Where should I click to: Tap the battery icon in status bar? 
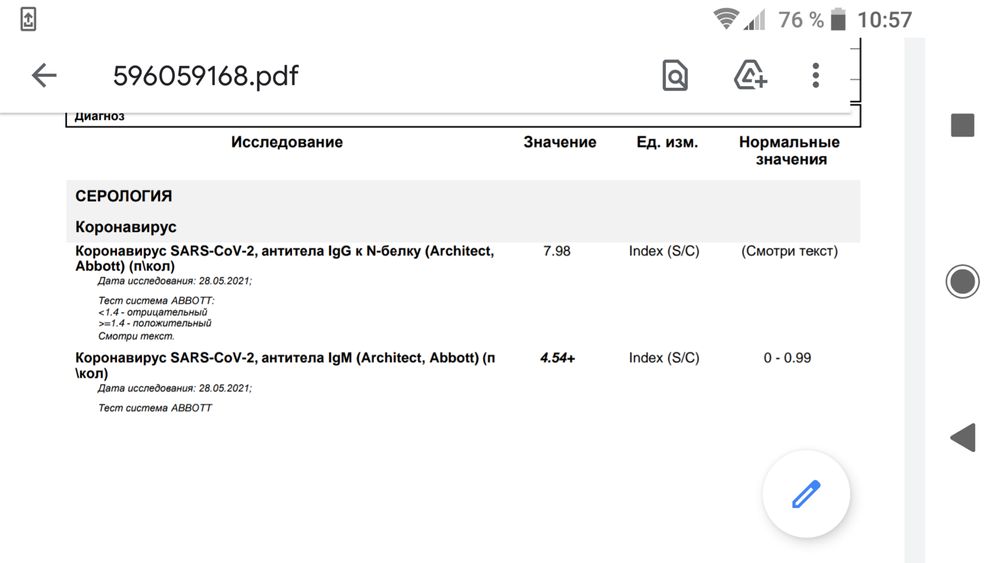pos(838,19)
